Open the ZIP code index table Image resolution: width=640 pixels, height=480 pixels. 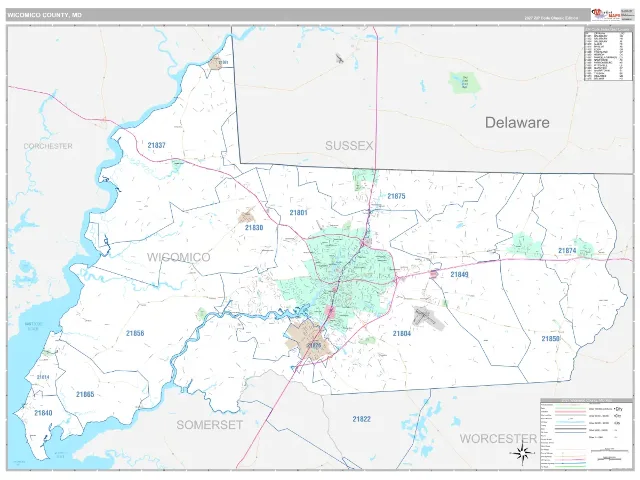tap(608, 53)
